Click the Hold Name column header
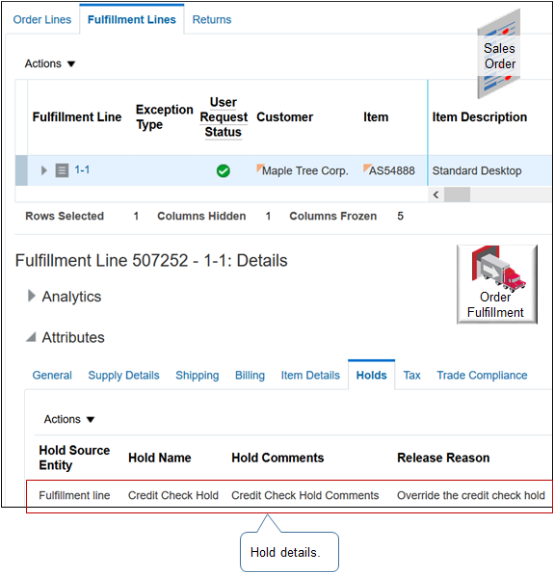 click(x=160, y=458)
